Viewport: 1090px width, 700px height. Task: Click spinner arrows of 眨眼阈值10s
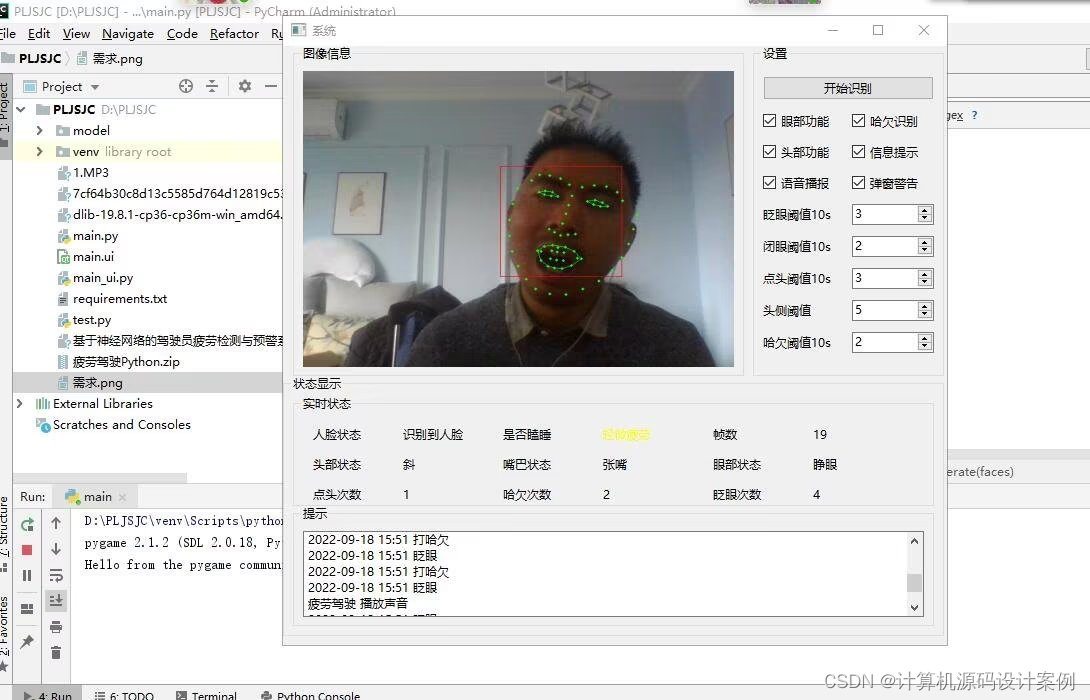pyautogui.click(x=924, y=214)
